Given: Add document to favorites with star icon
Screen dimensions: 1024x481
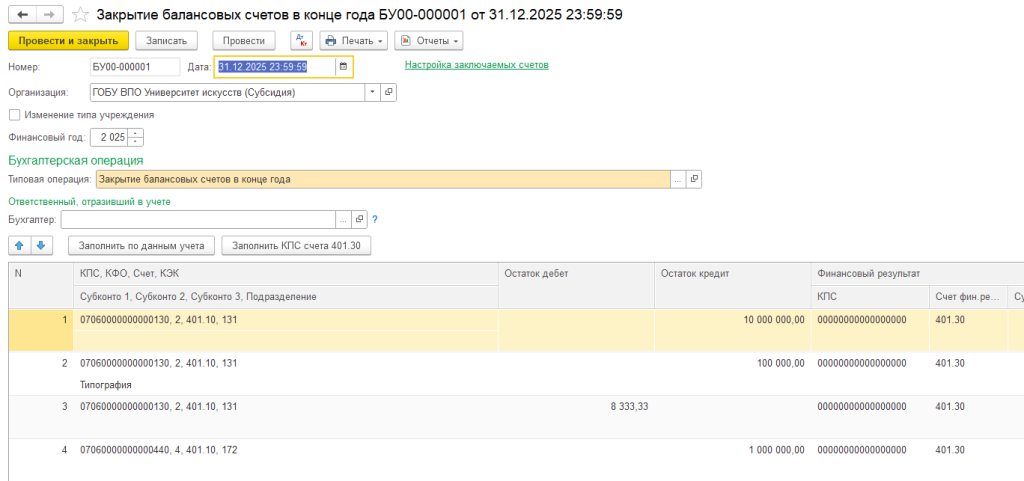Looking at the screenshot, I should 81,15.
